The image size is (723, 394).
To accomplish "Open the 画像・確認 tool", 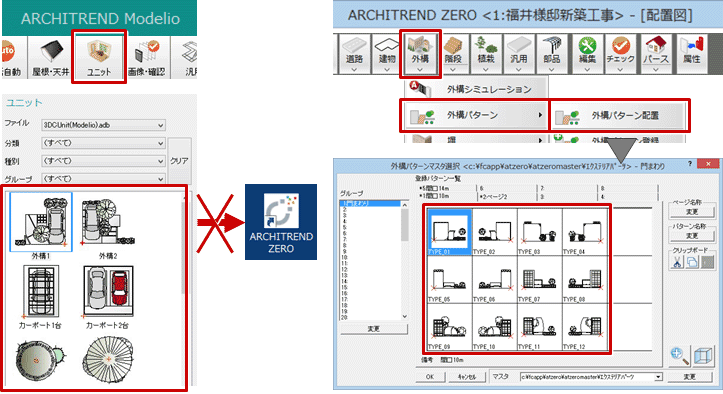I will coord(147,57).
